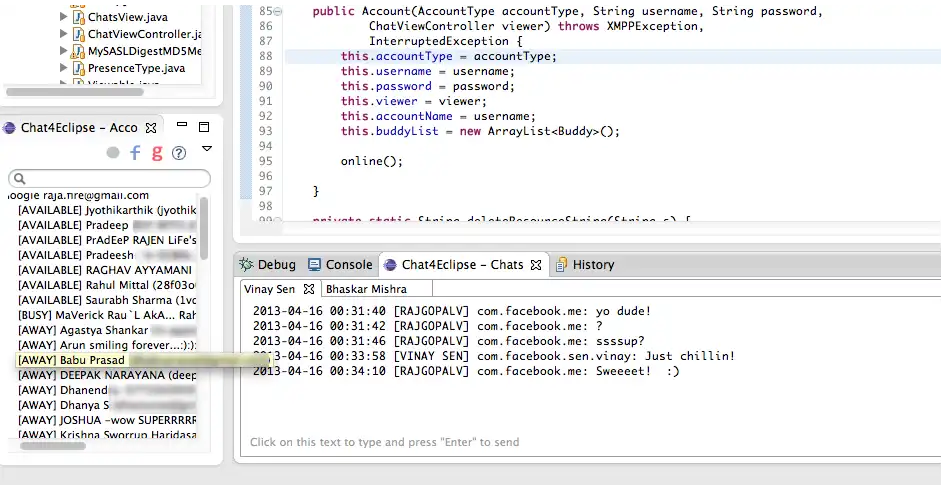
Task: Click the Facebook account icon
Action: (x=135, y=153)
